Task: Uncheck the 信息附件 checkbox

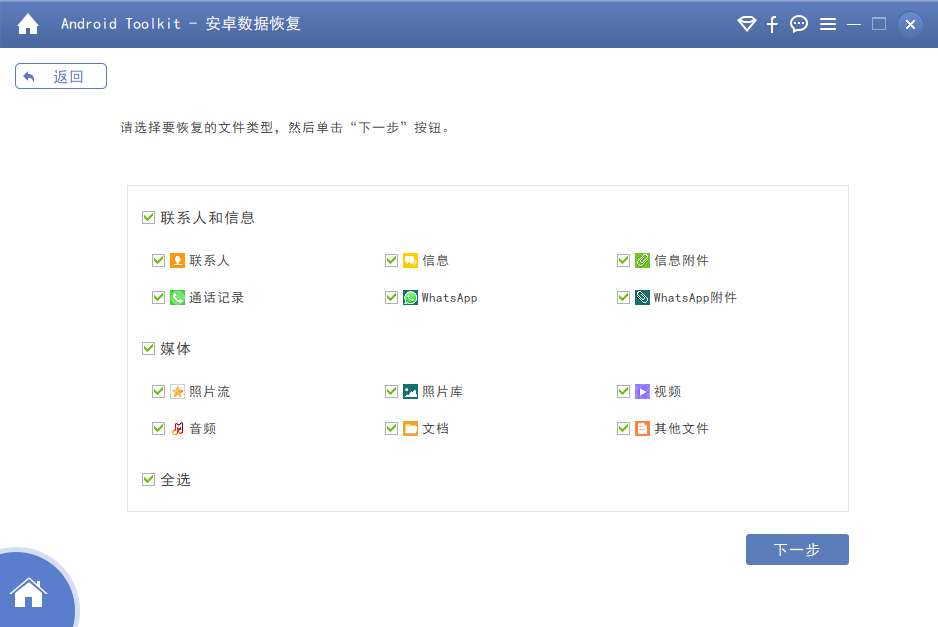Action: click(623, 260)
